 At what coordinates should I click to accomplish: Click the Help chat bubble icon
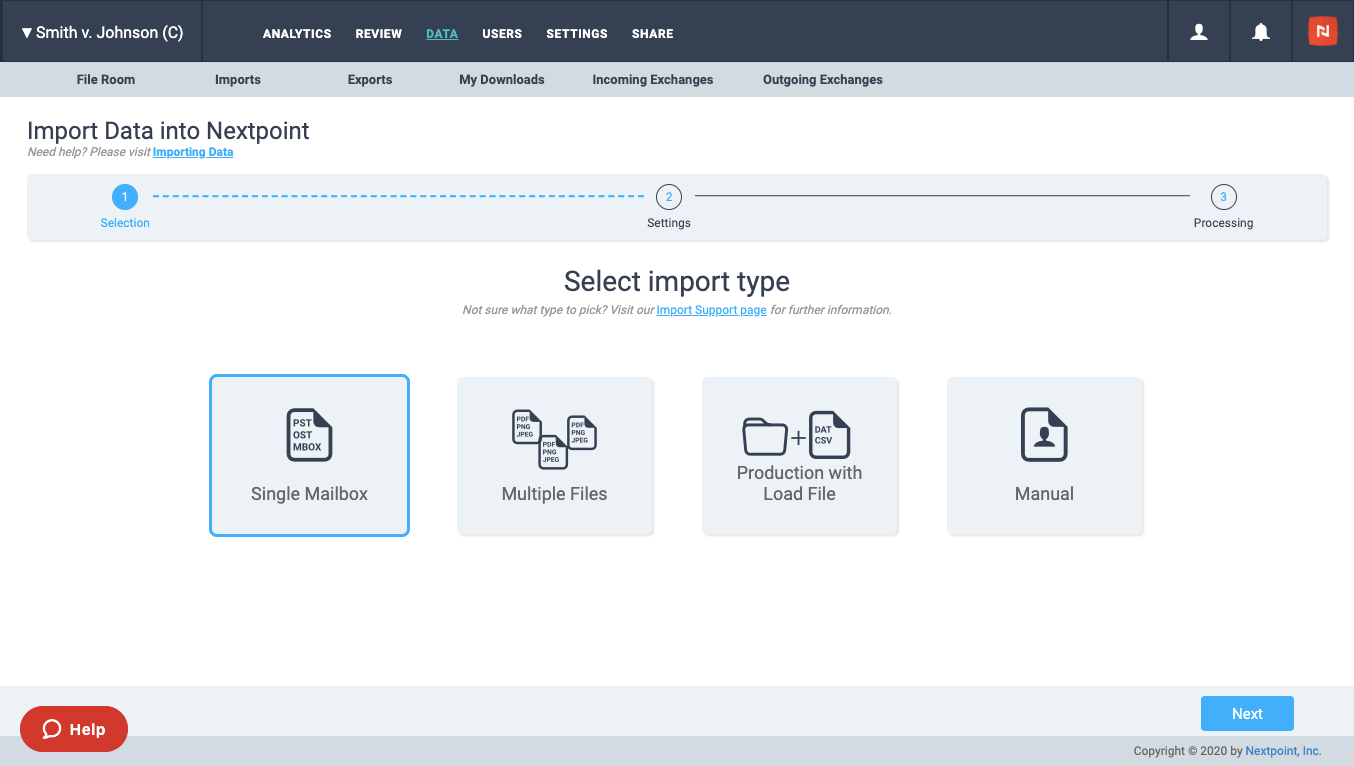click(52, 729)
